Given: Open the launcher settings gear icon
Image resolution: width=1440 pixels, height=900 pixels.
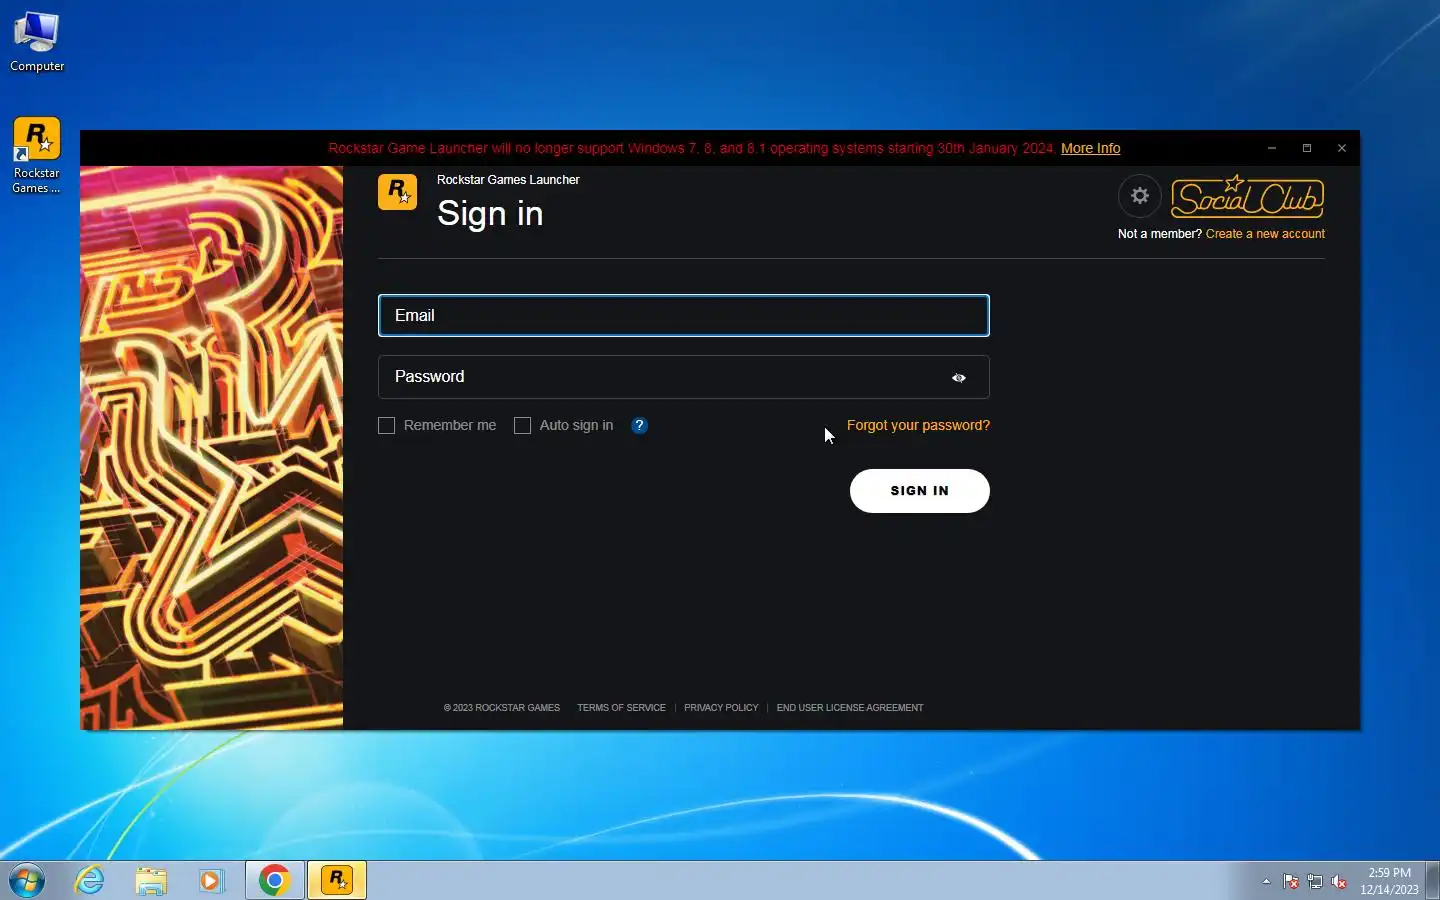Looking at the screenshot, I should coord(1139,196).
